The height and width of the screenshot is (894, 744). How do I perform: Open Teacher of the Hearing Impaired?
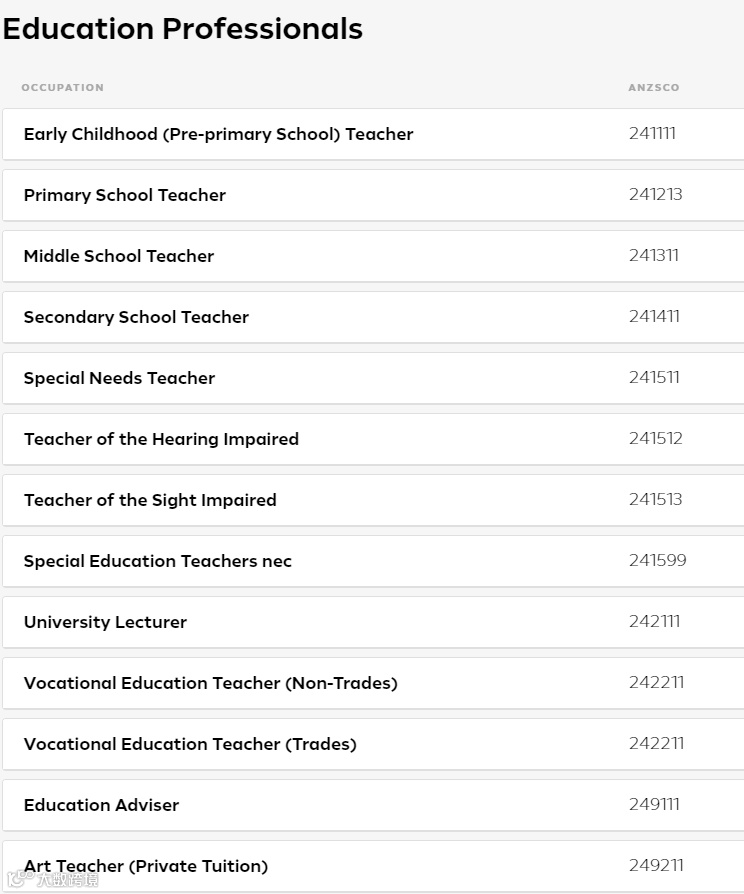[161, 439]
